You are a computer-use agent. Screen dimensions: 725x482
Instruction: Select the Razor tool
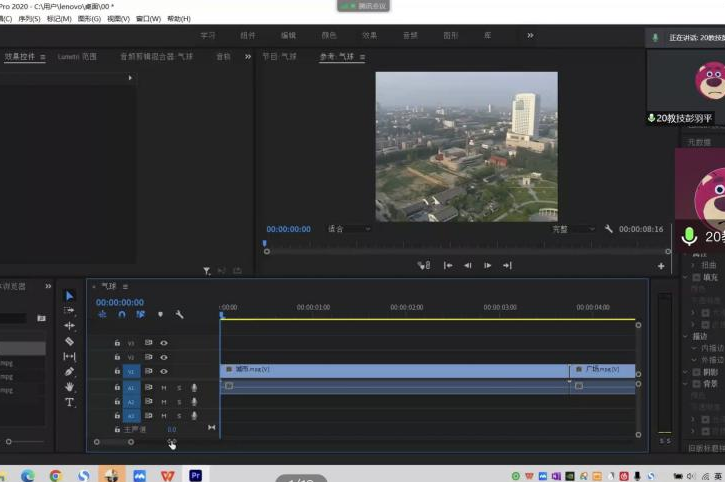(x=70, y=341)
